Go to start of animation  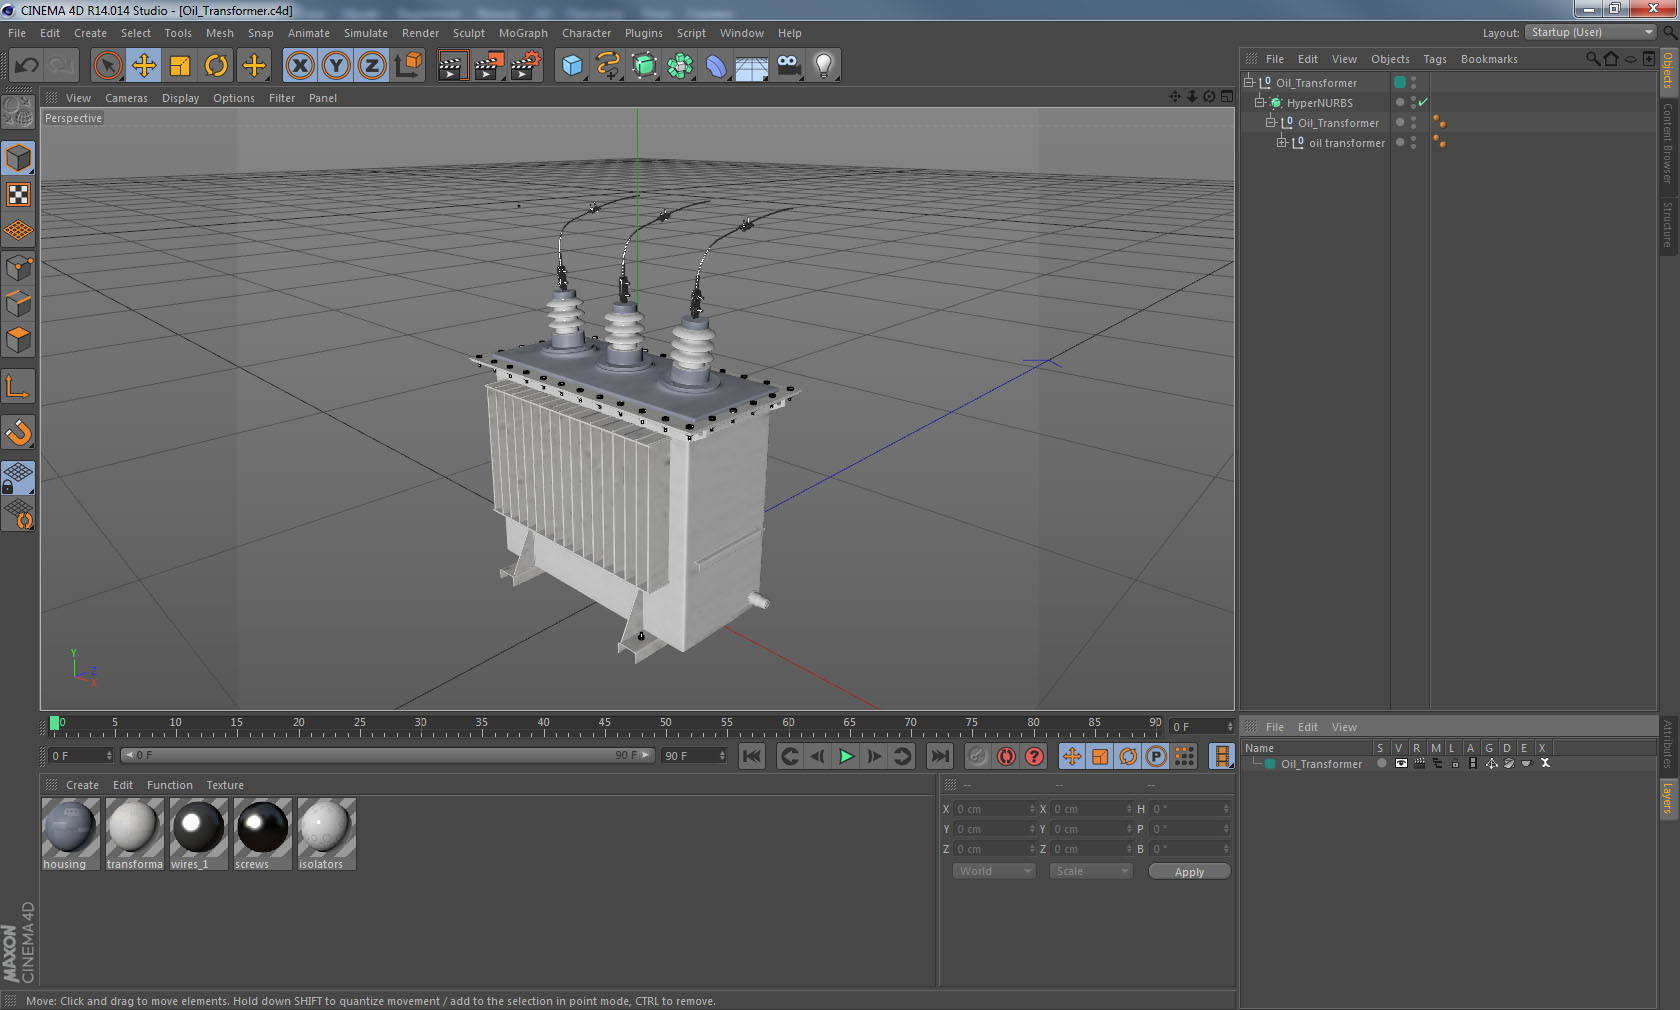[x=752, y=756]
